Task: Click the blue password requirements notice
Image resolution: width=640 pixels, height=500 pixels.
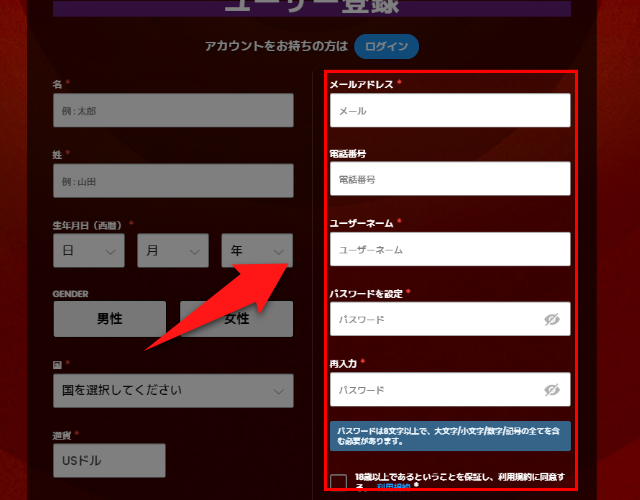Action: 449,436
